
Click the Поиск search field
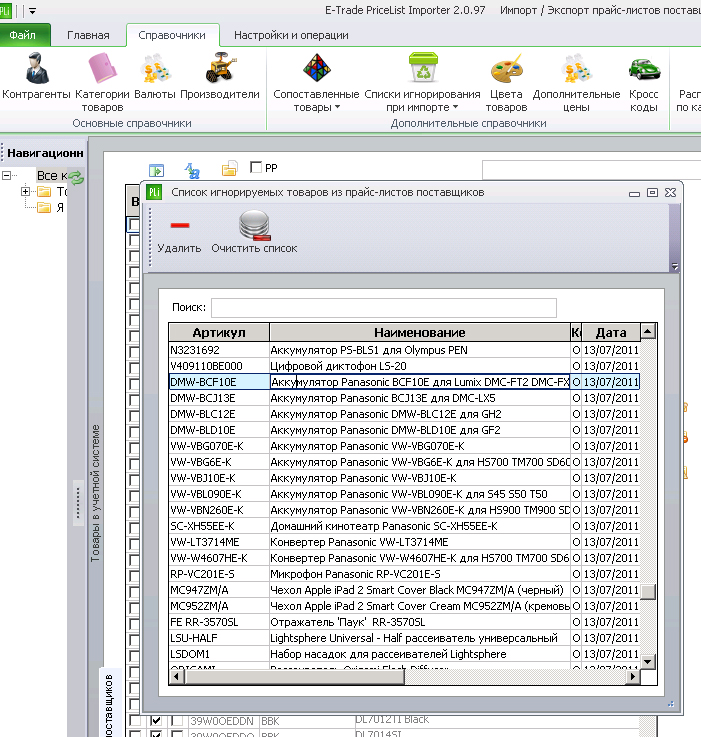pos(384,307)
